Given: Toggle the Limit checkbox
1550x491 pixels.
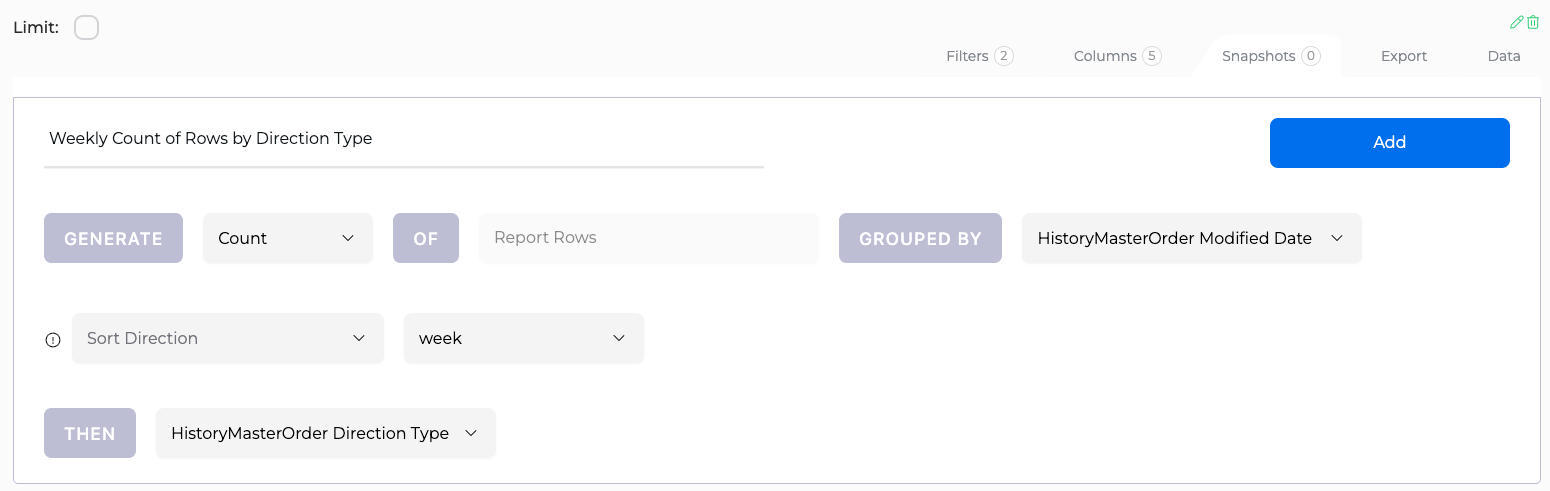Looking at the screenshot, I should (87, 28).
